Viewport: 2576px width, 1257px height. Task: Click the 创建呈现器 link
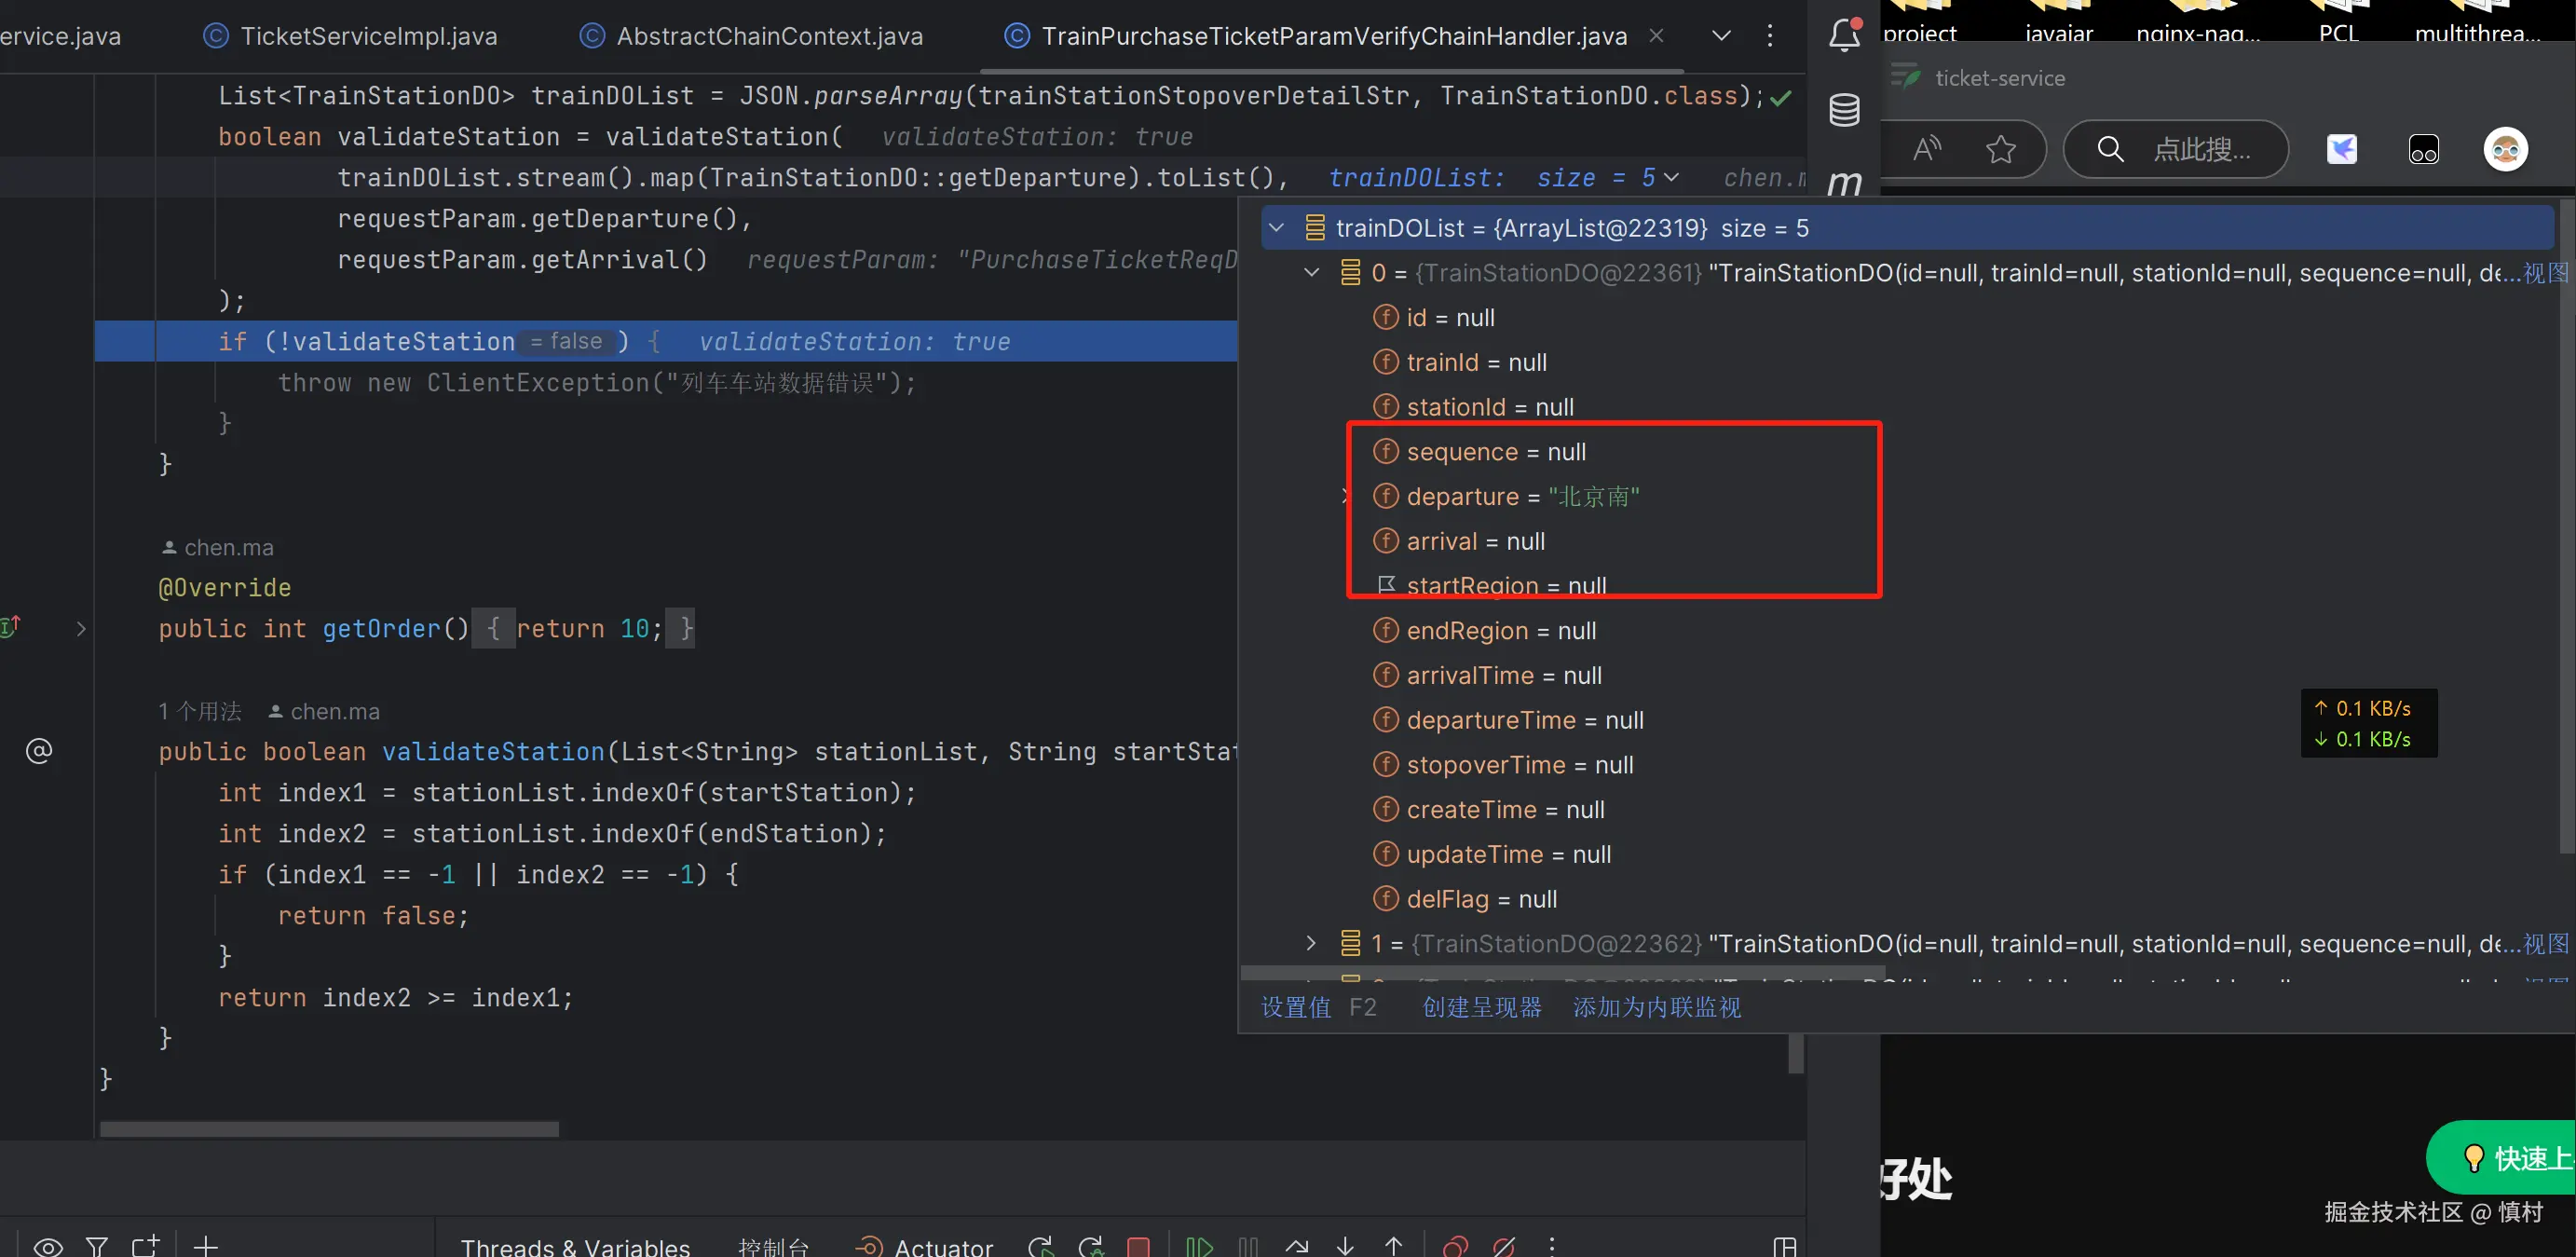tap(1482, 1007)
